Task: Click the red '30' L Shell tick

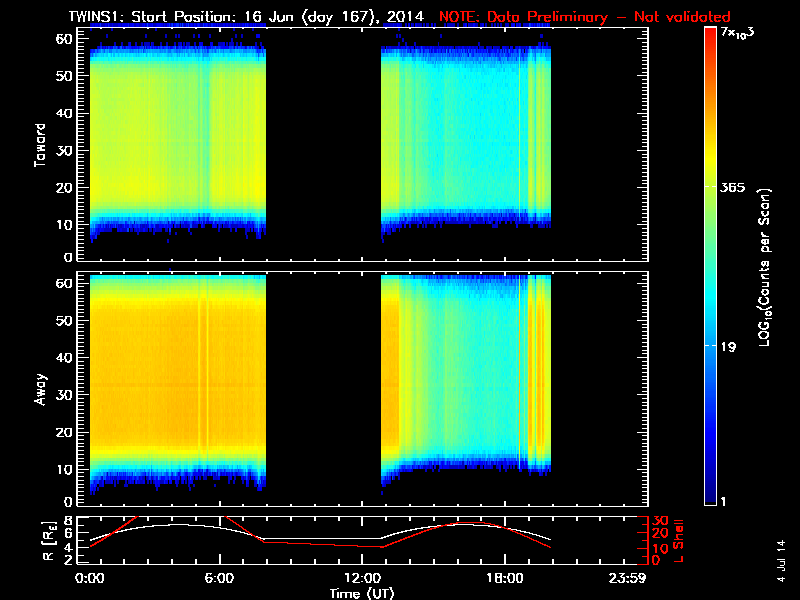Action: coord(660,521)
